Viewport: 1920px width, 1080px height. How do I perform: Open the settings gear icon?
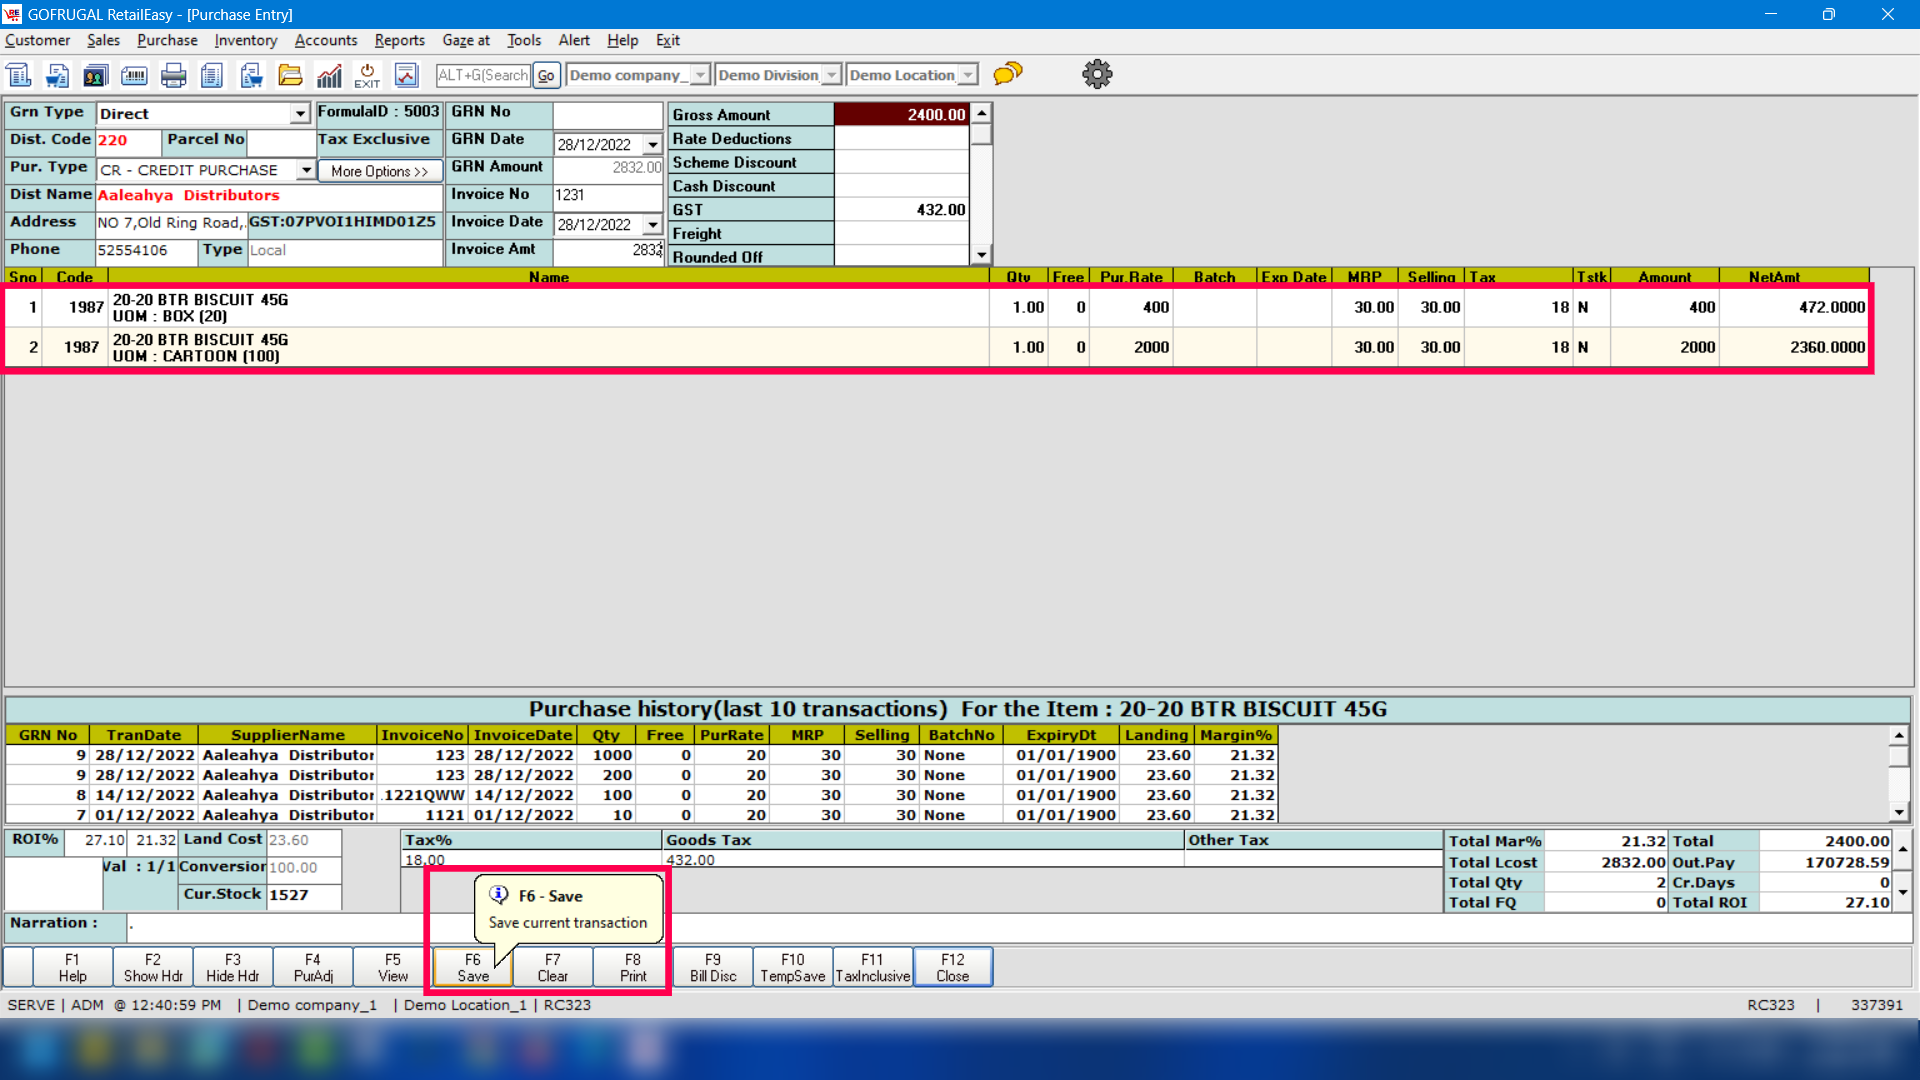tap(1097, 74)
